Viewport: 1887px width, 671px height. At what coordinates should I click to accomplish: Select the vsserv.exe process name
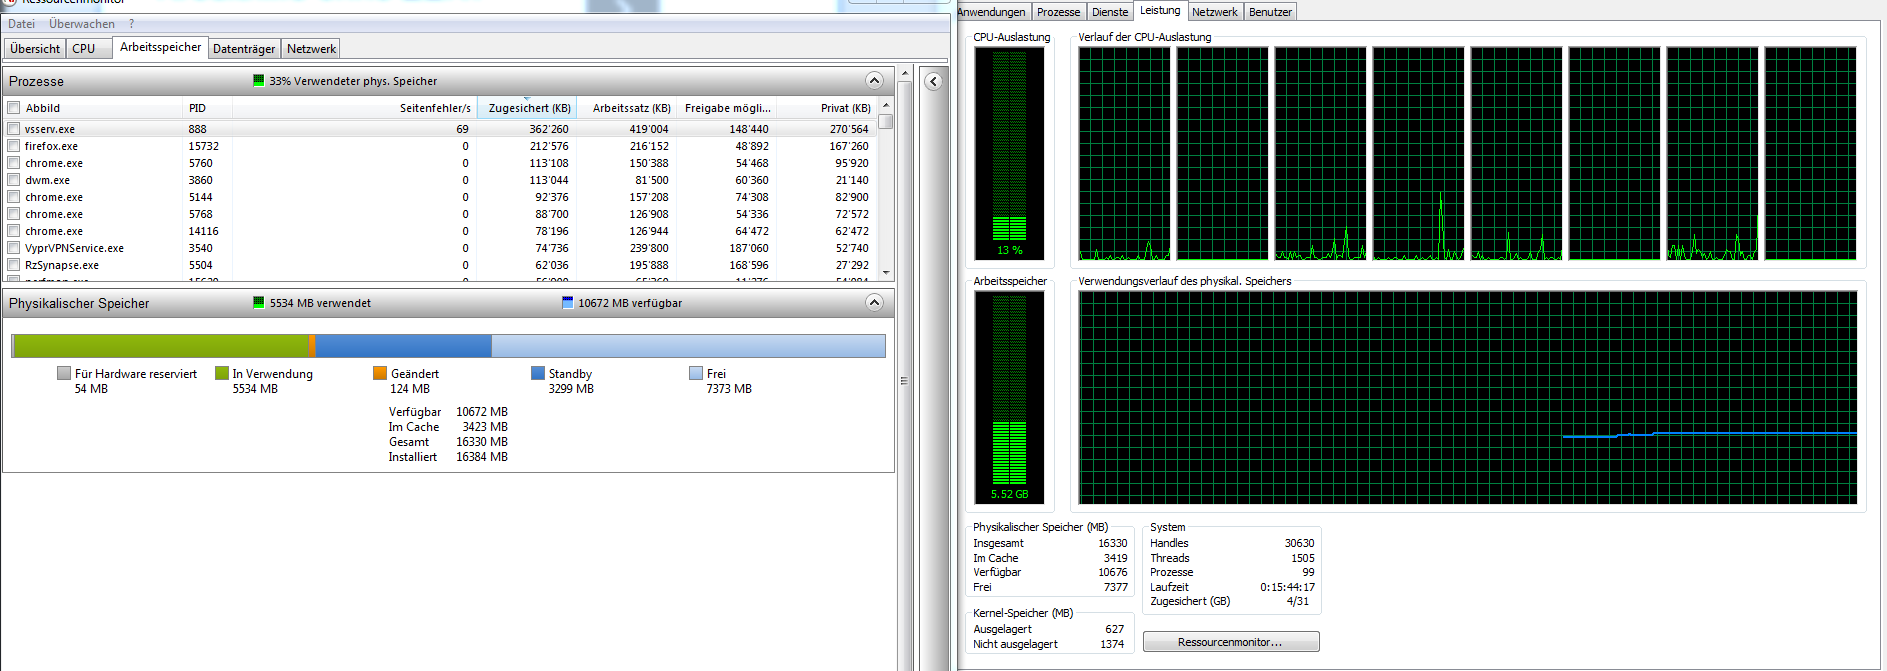[50, 129]
